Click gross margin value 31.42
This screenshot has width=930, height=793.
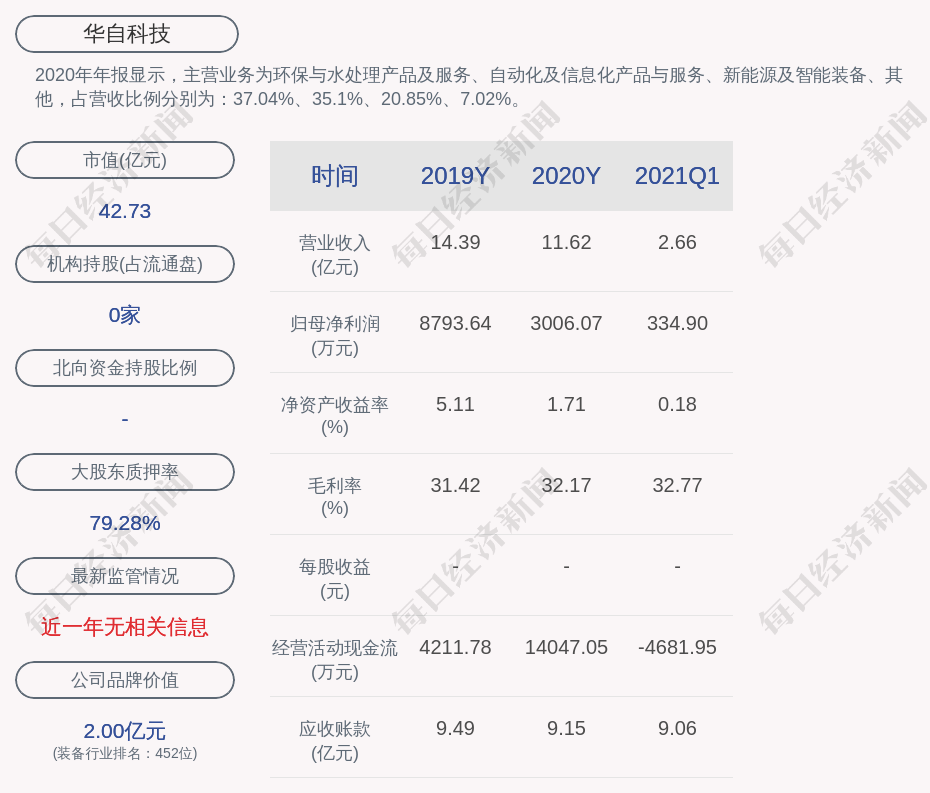[x=455, y=485]
